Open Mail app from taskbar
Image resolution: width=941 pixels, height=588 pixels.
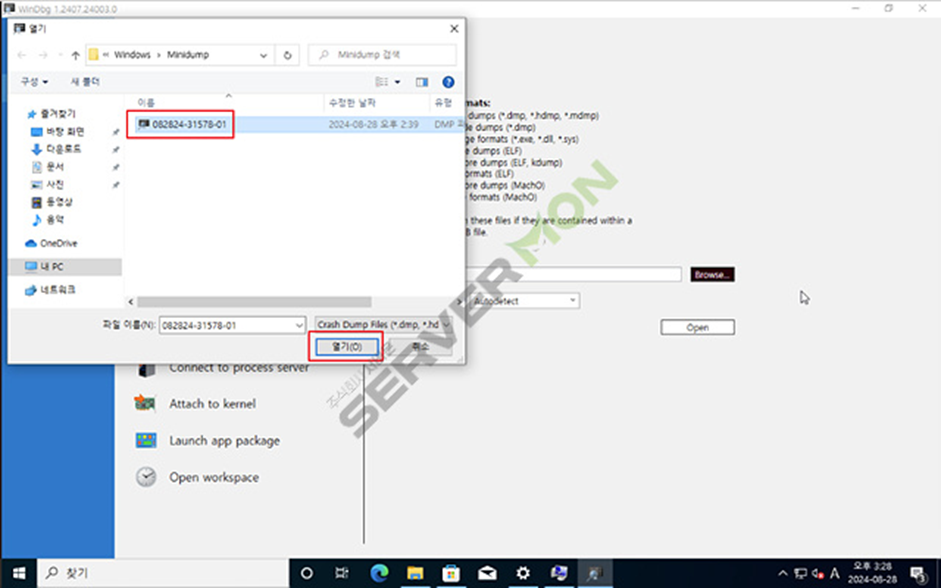(487, 574)
